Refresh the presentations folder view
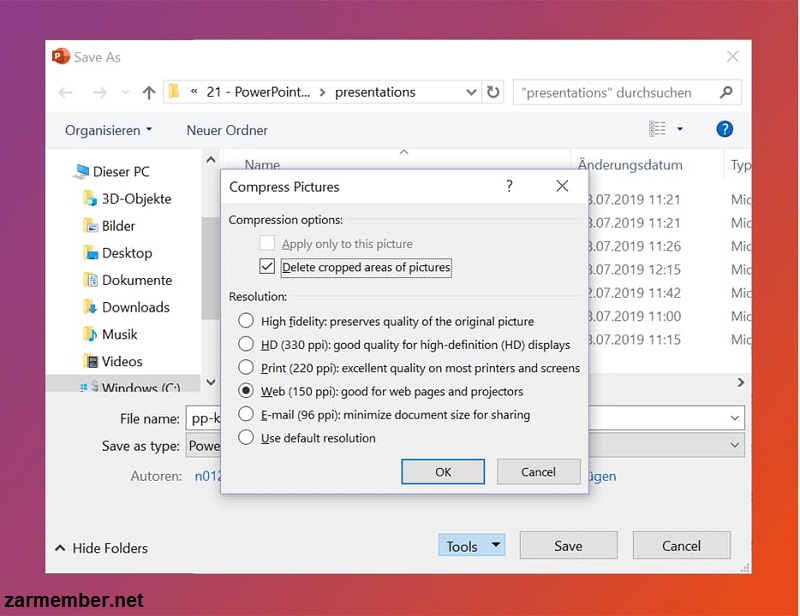Screen dimensions: 800x616 [493, 92]
